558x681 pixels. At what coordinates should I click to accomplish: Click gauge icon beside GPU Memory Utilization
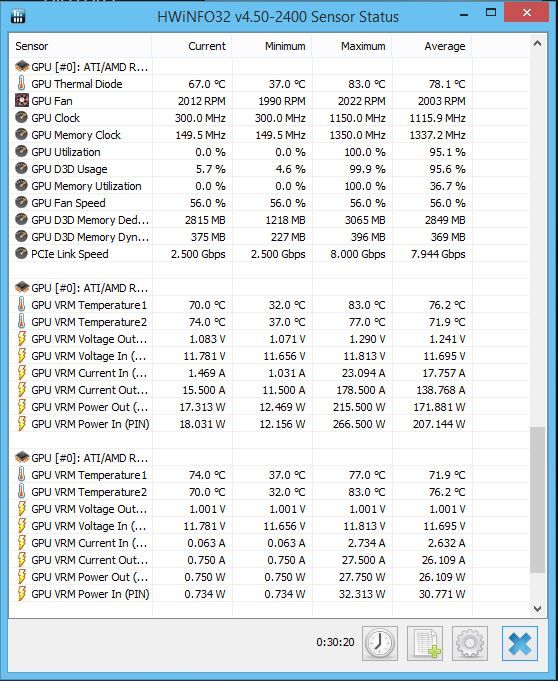[x=21, y=185]
